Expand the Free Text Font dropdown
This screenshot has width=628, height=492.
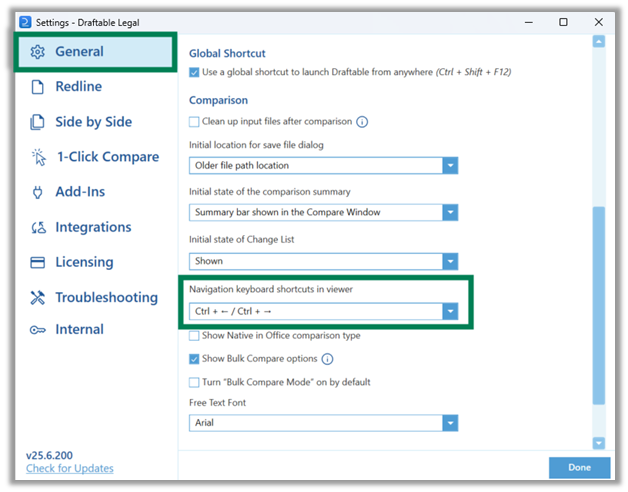[323, 423]
